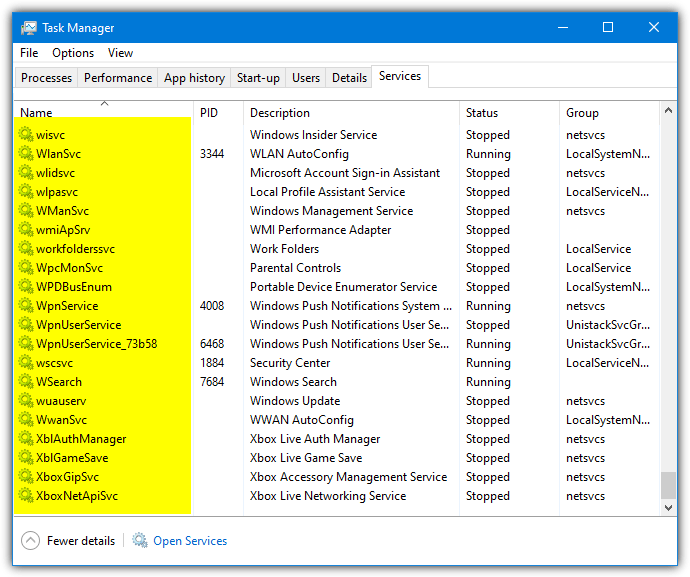Sort by the Description column header
The width and height of the screenshot is (690, 577).
click(351, 113)
